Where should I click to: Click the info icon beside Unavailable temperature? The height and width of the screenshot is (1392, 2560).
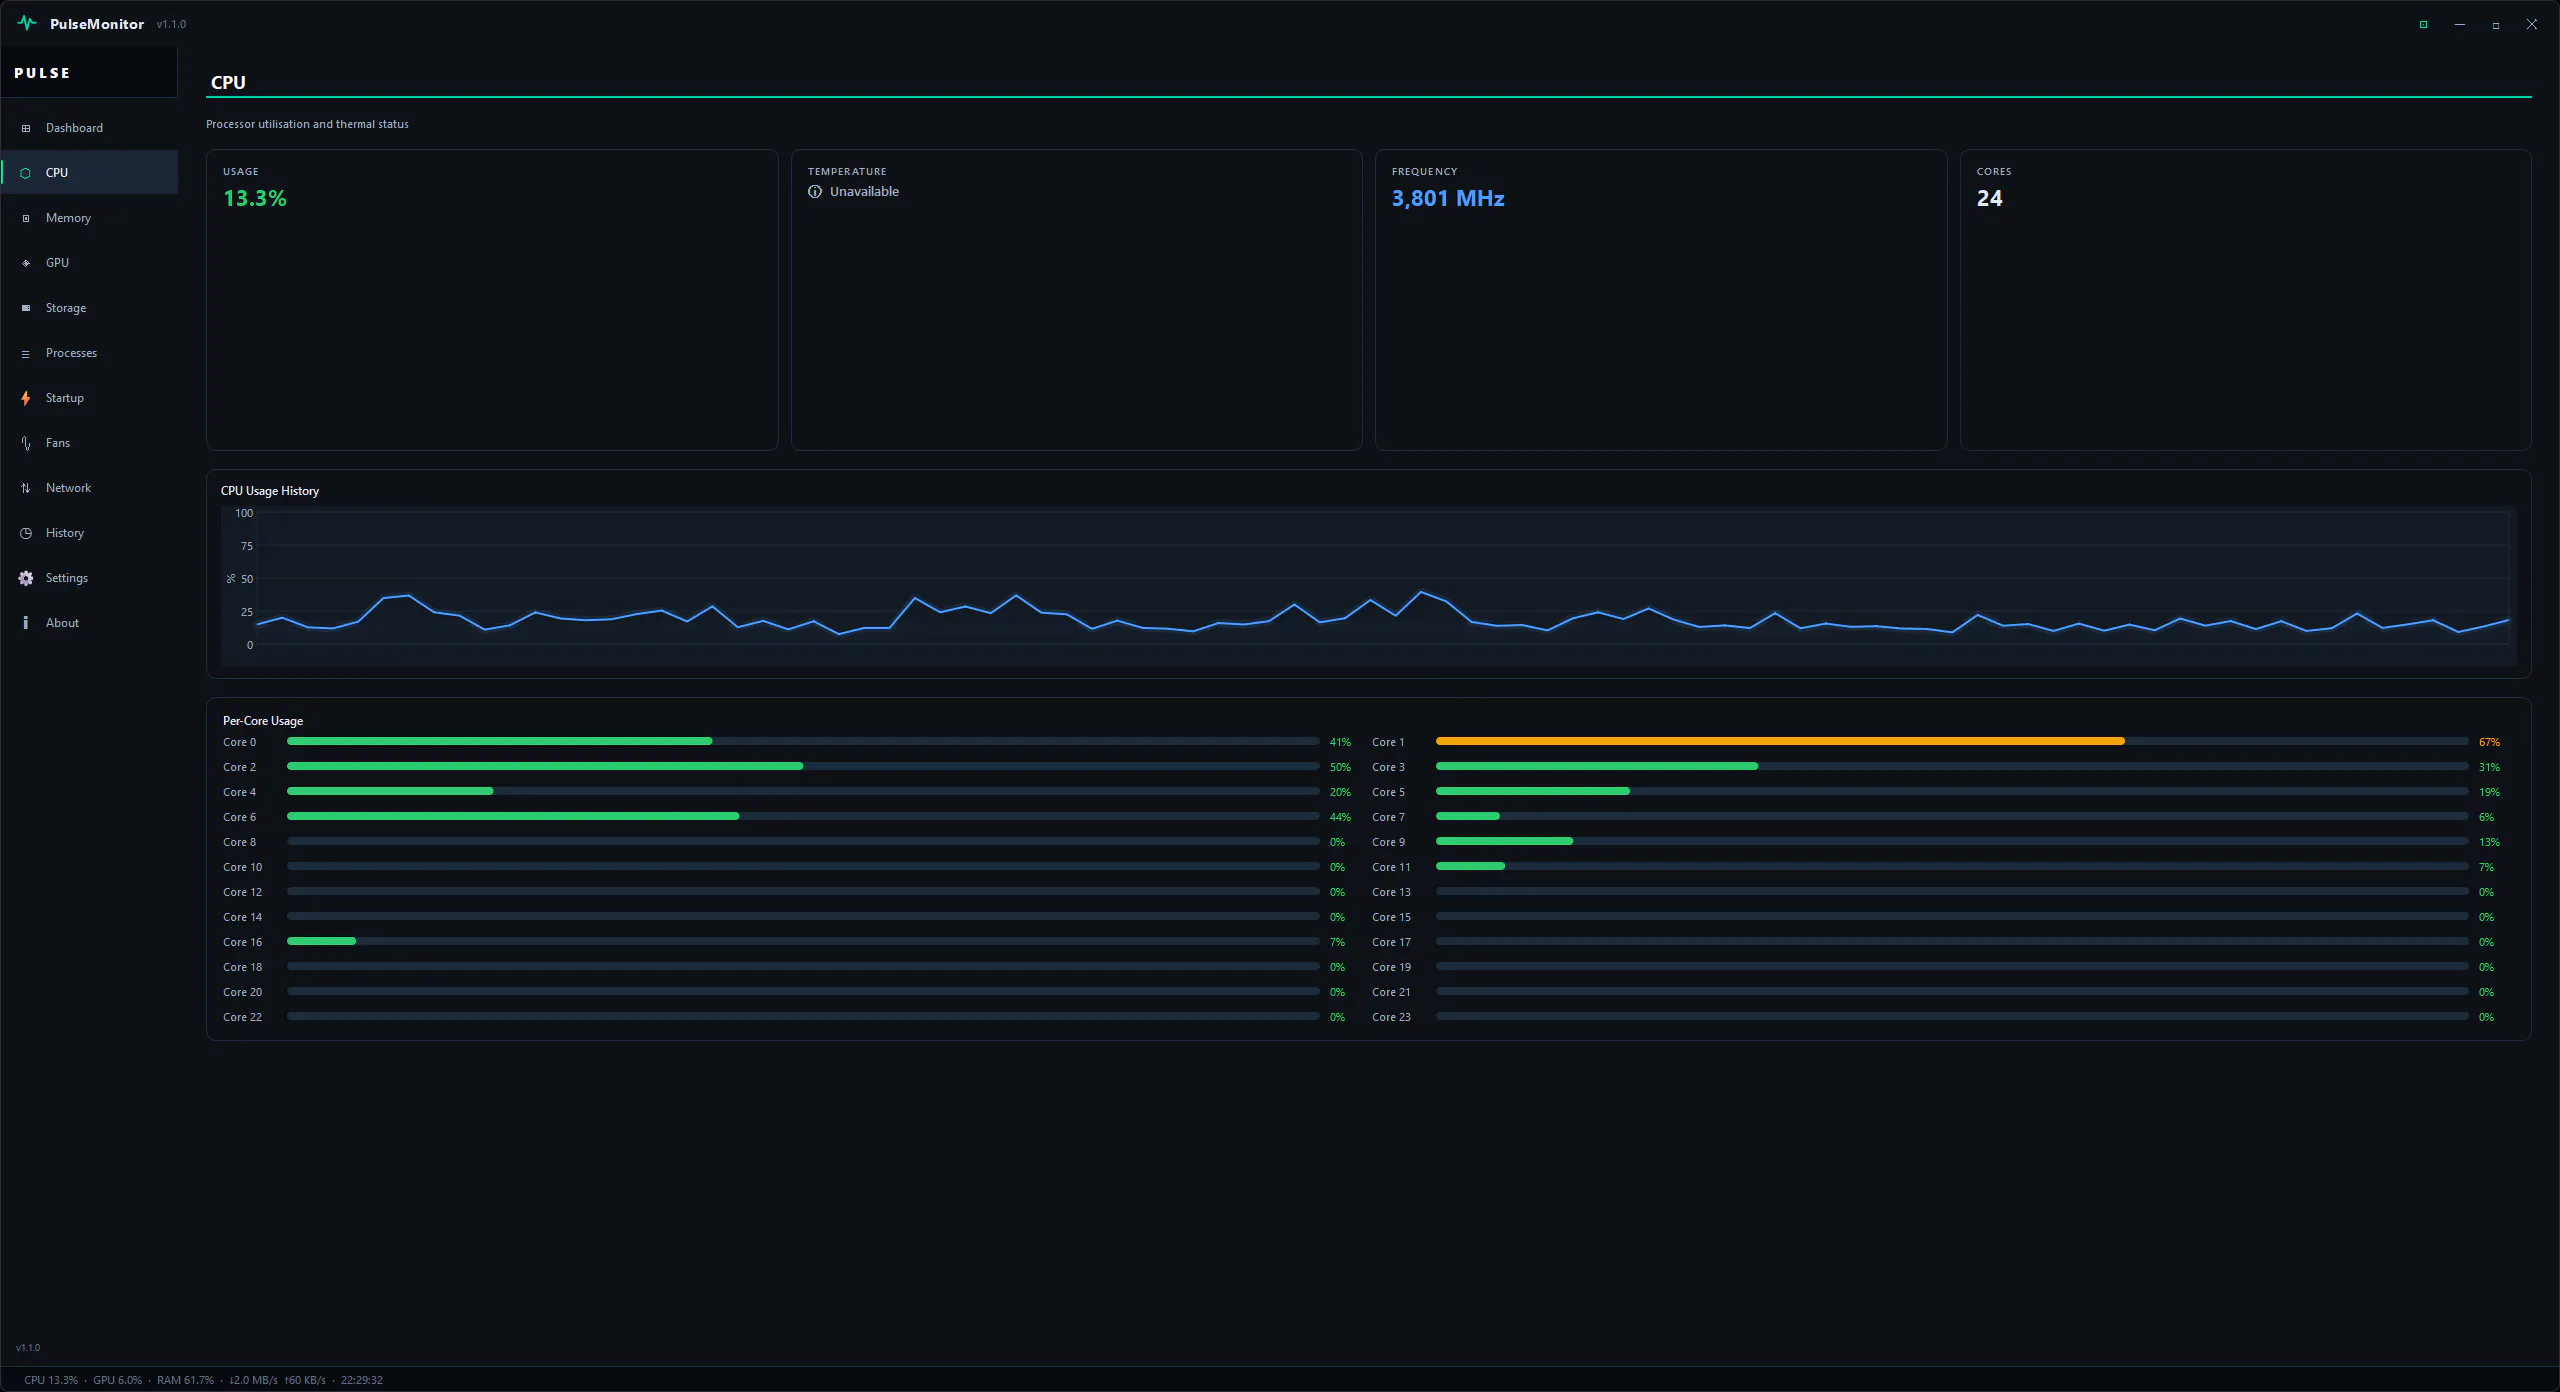point(815,192)
